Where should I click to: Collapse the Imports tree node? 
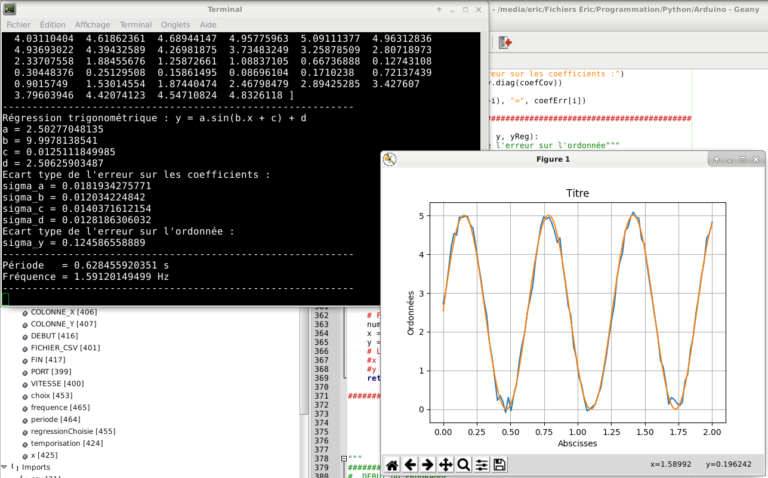pyautogui.click(x=5, y=467)
